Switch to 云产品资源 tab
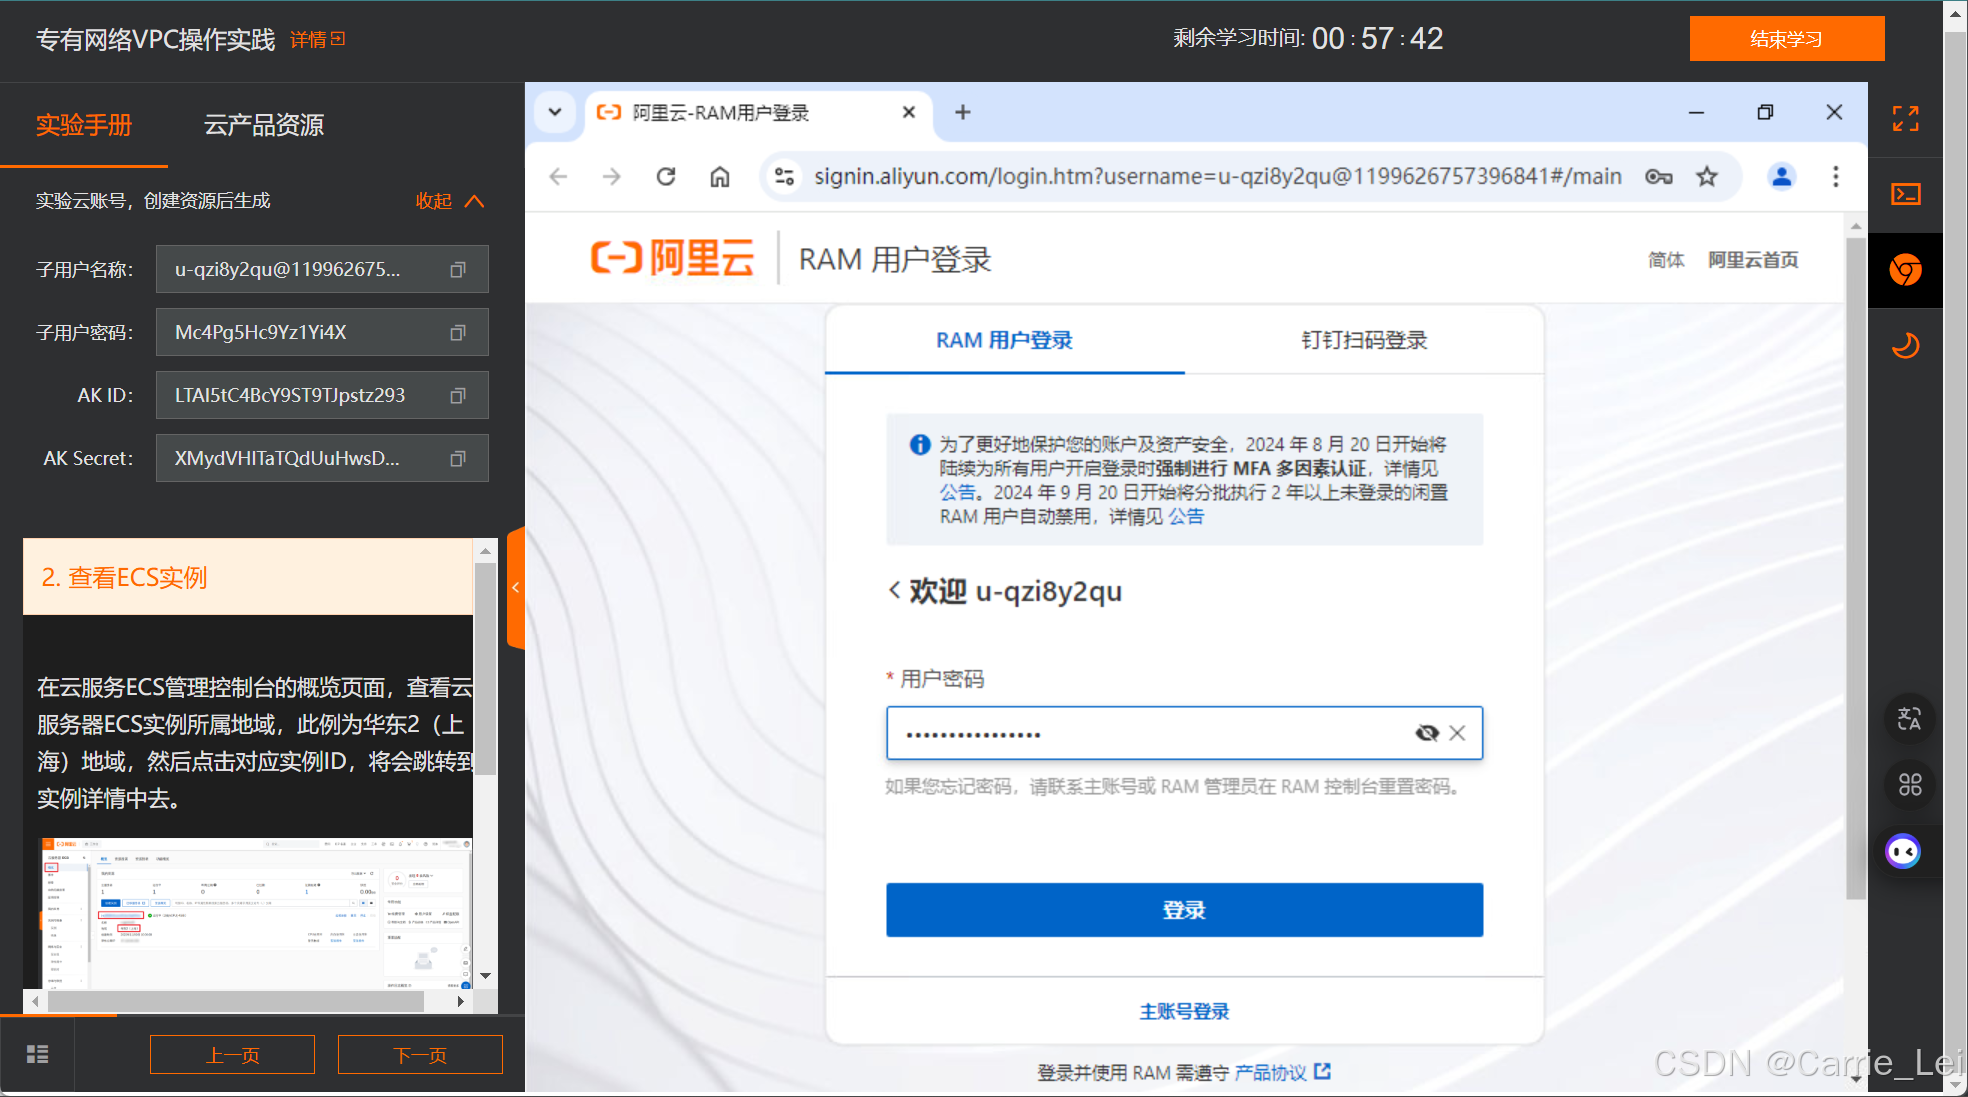1968x1097 pixels. [x=264, y=125]
